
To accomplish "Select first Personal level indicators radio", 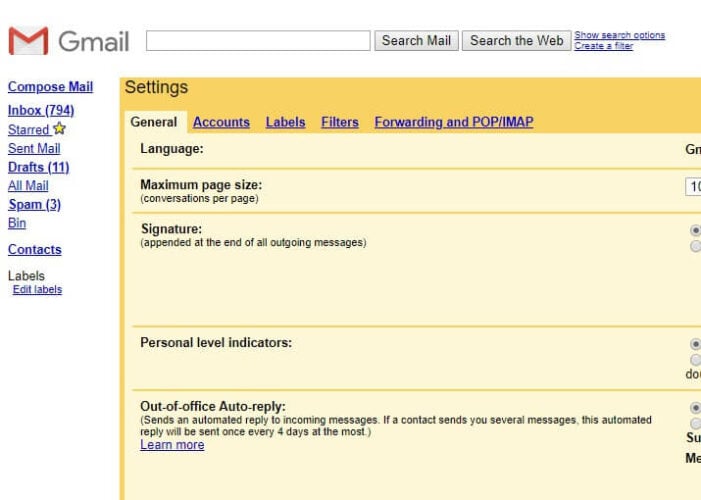I will tap(695, 344).
